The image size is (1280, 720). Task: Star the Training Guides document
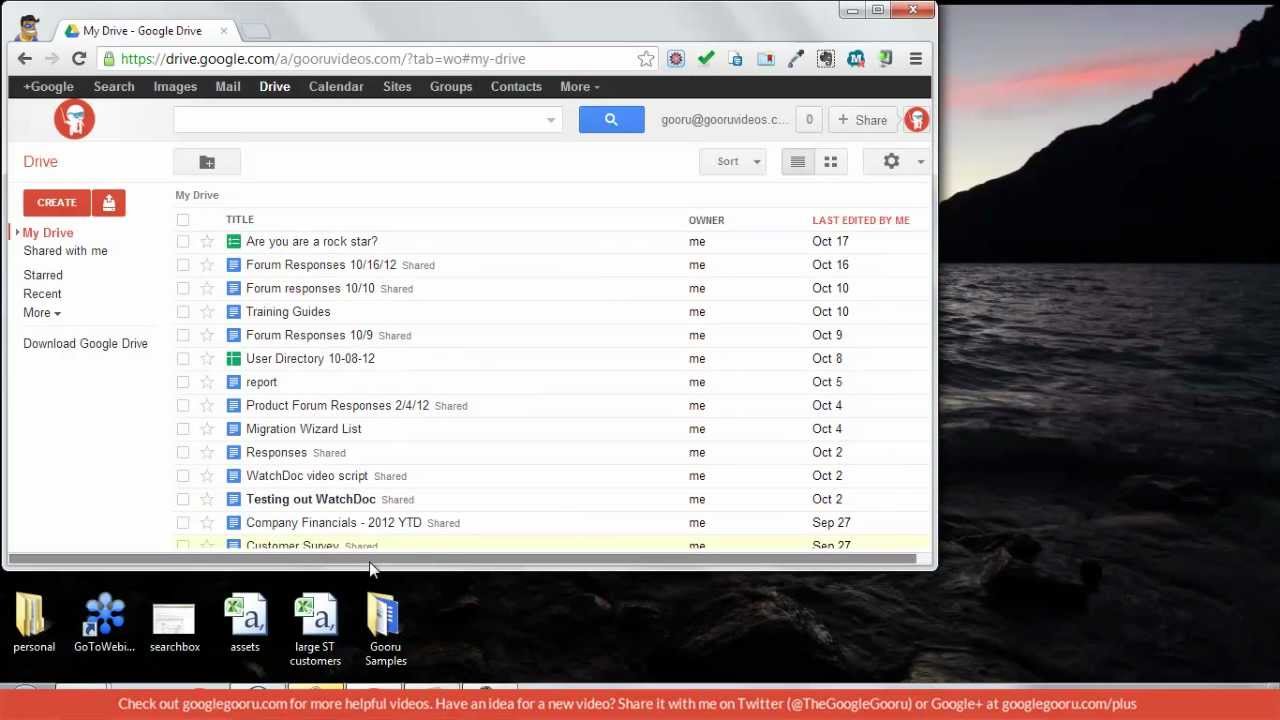(x=207, y=312)
